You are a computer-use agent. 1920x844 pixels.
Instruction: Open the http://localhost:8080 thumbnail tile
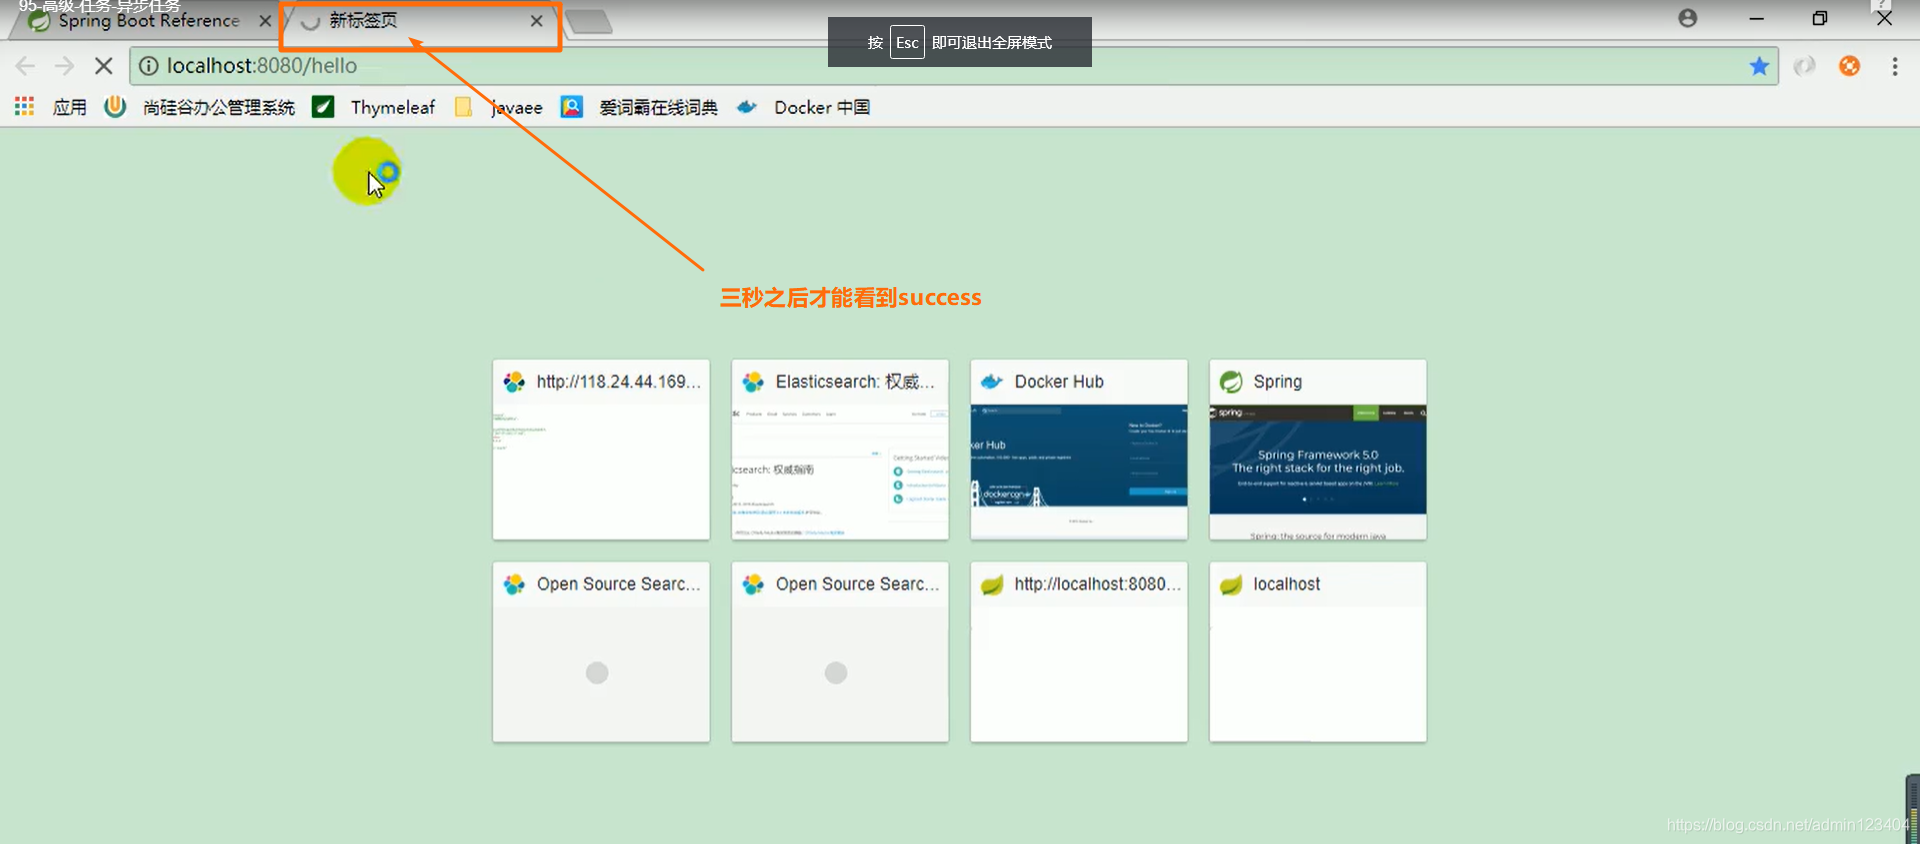[1079, 652]
